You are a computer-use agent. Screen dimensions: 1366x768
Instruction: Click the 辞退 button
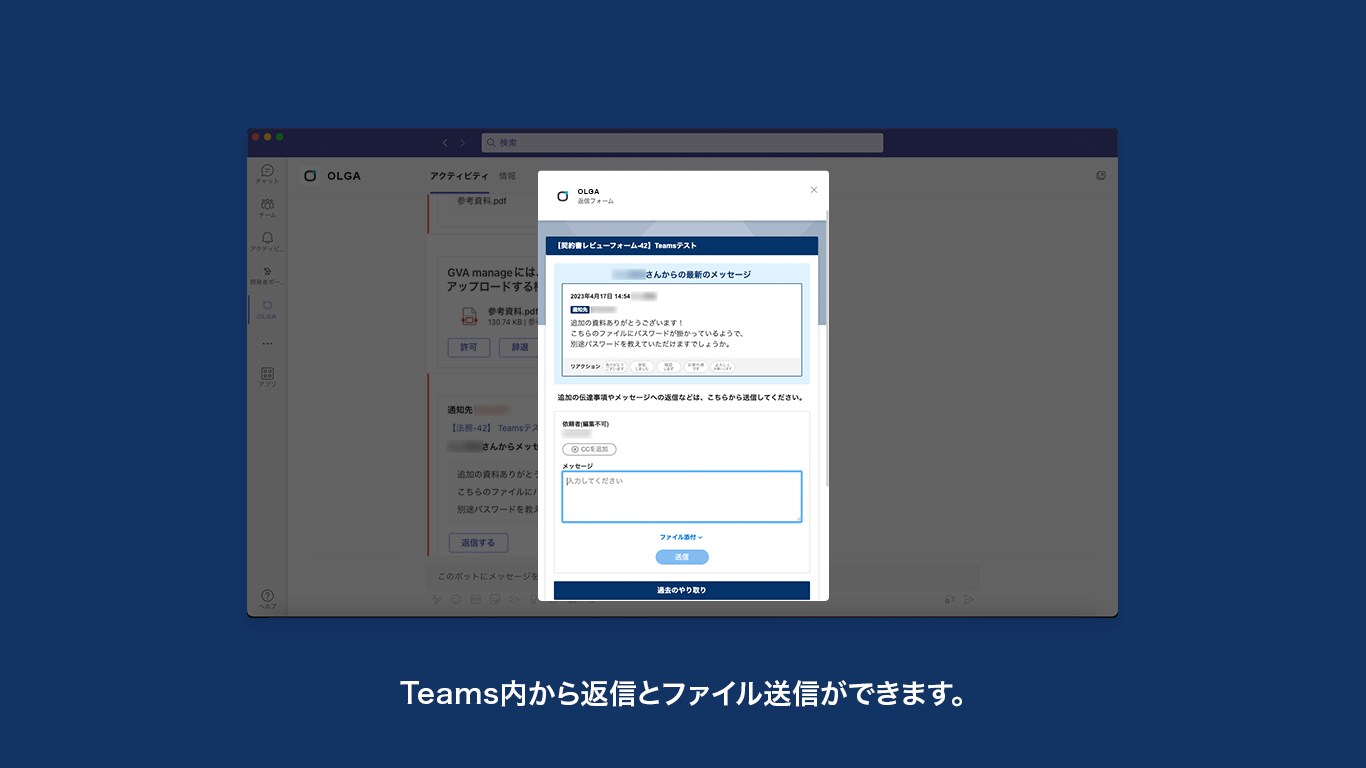pyautogui.click(x=519, y=348)
